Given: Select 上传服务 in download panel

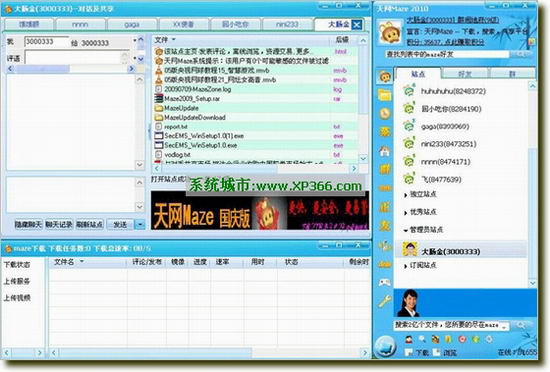Looking at the screenshot, I should tap(17, 281).
